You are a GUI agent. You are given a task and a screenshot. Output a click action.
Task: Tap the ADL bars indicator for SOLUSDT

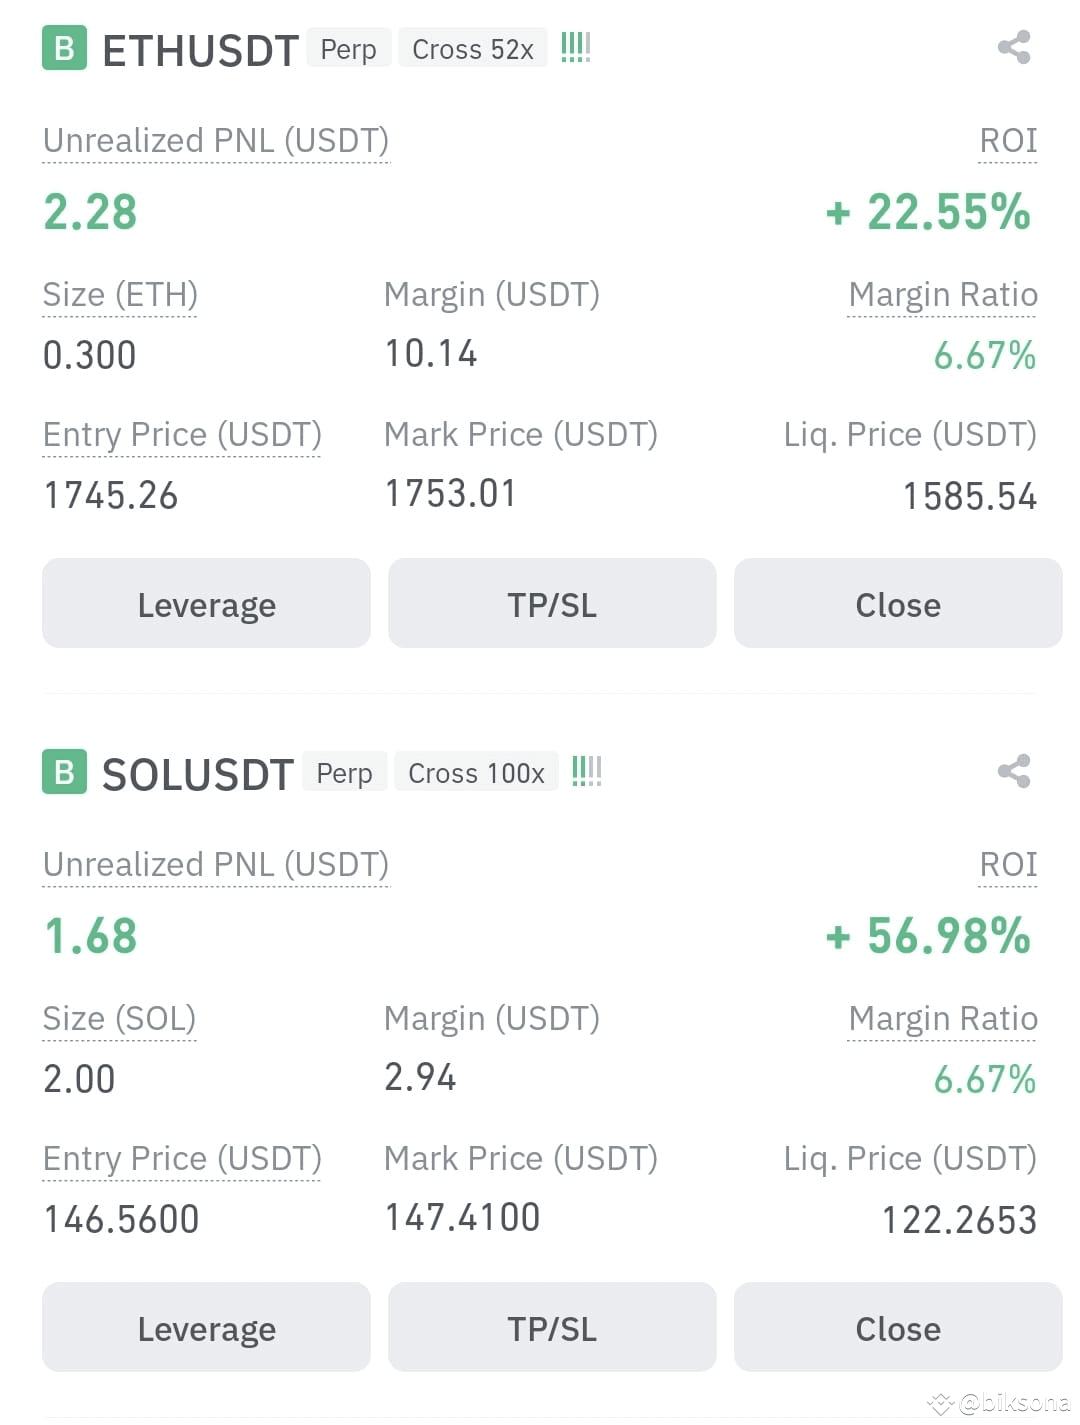pyautogui.click(x=587, y=771)
